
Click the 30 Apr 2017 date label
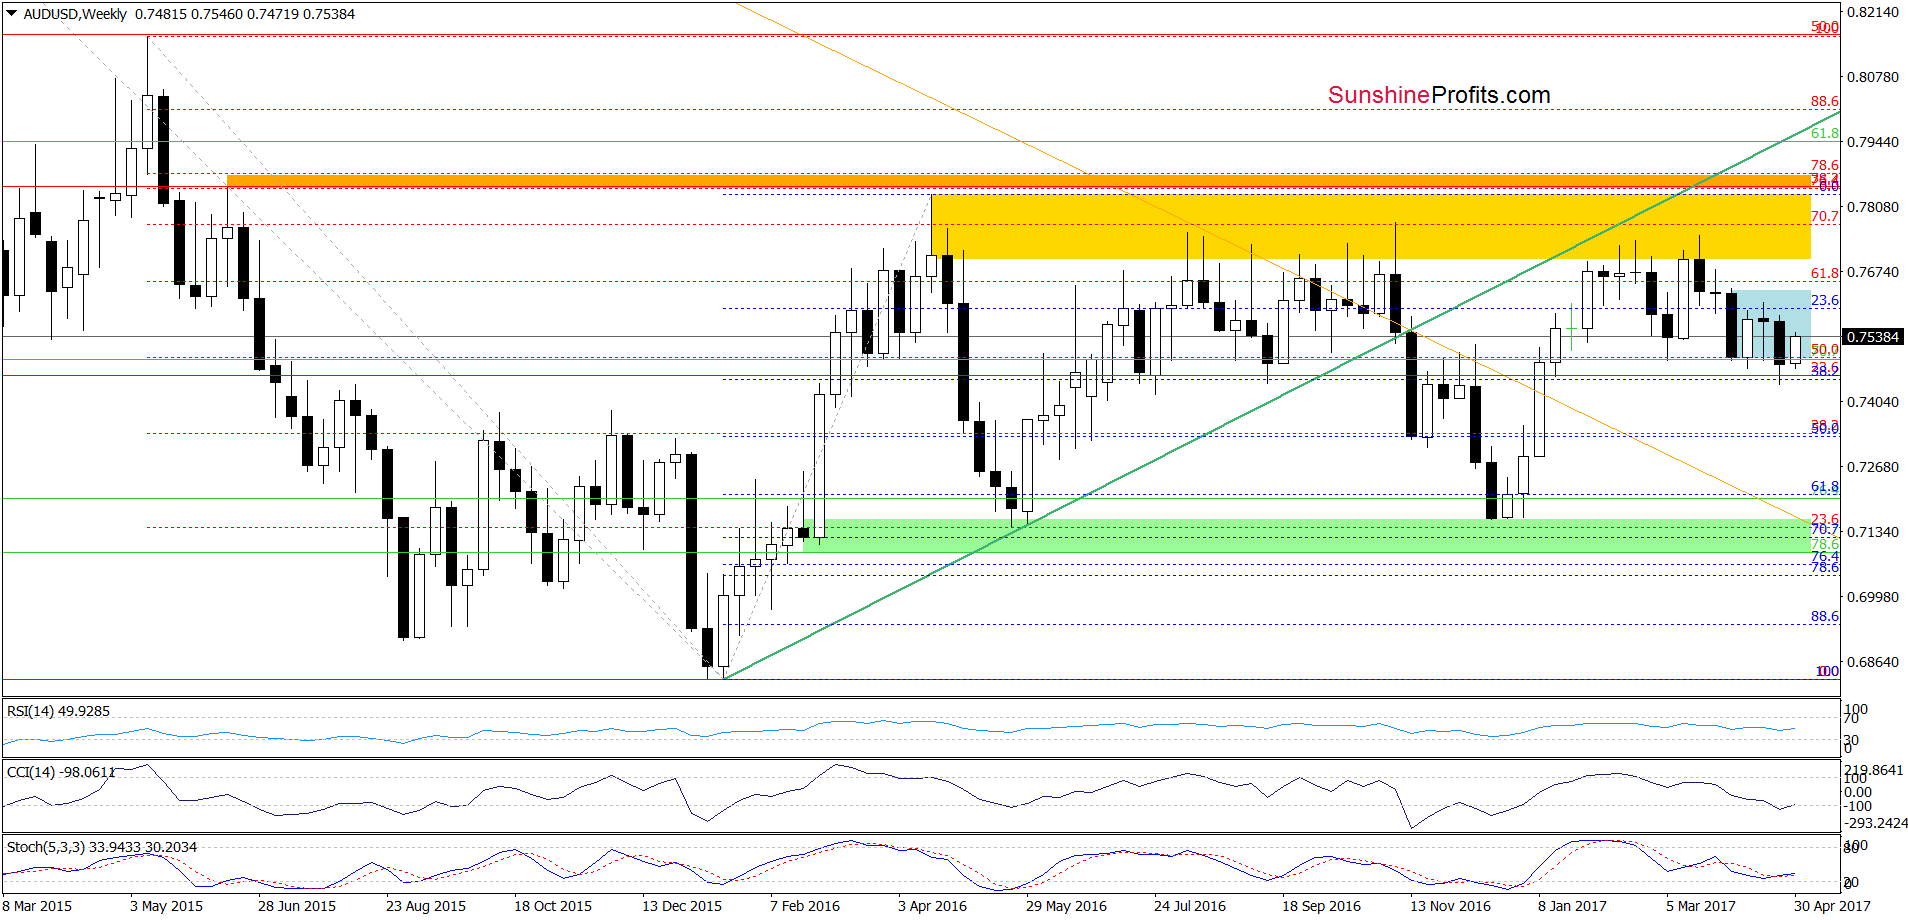[x=1832, y=906]
